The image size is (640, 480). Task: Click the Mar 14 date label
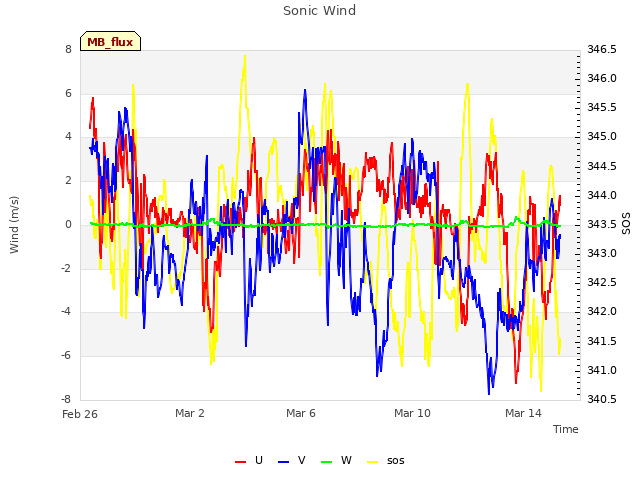[523, 413]
